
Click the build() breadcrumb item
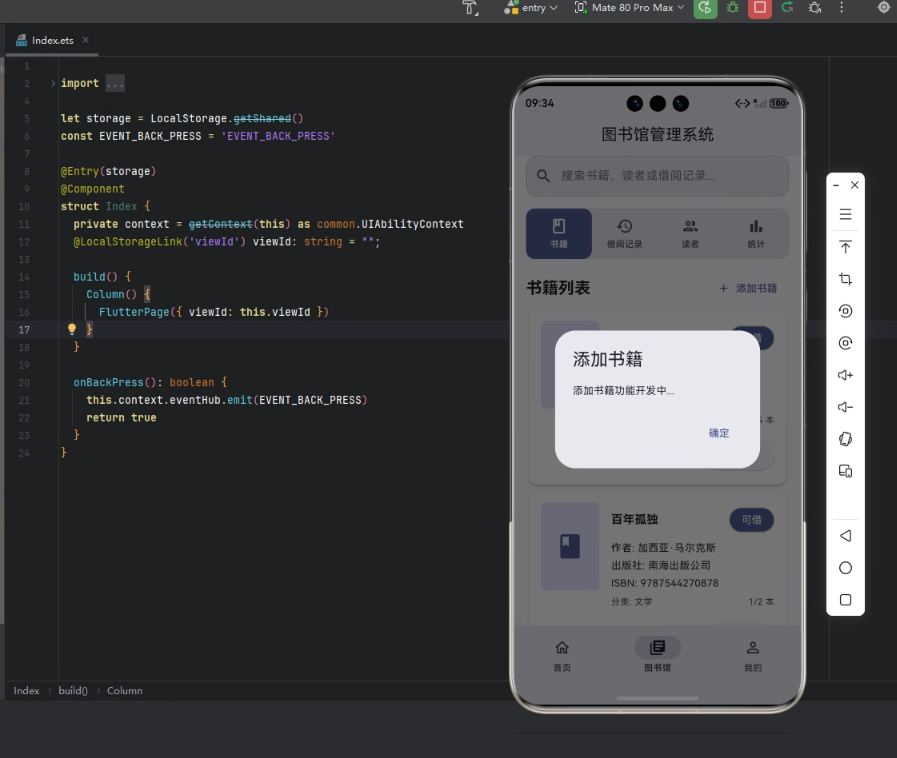pos(73,690)
